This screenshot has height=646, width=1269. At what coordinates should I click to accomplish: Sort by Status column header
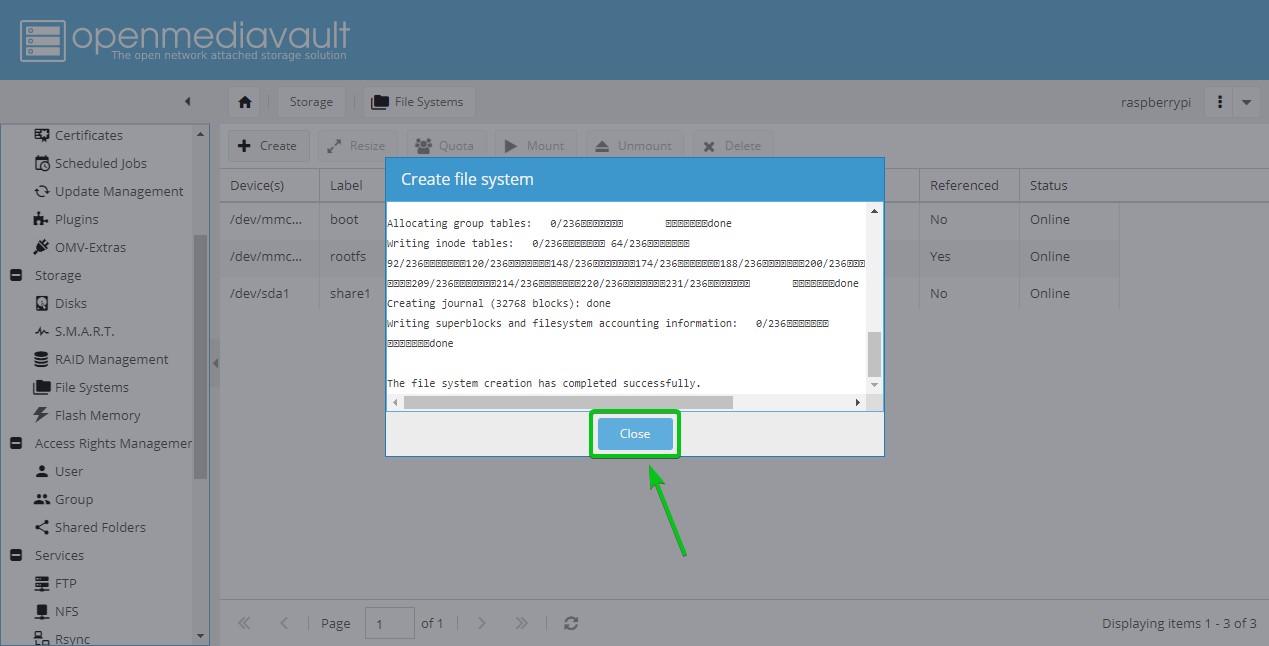click(1069, 185)
